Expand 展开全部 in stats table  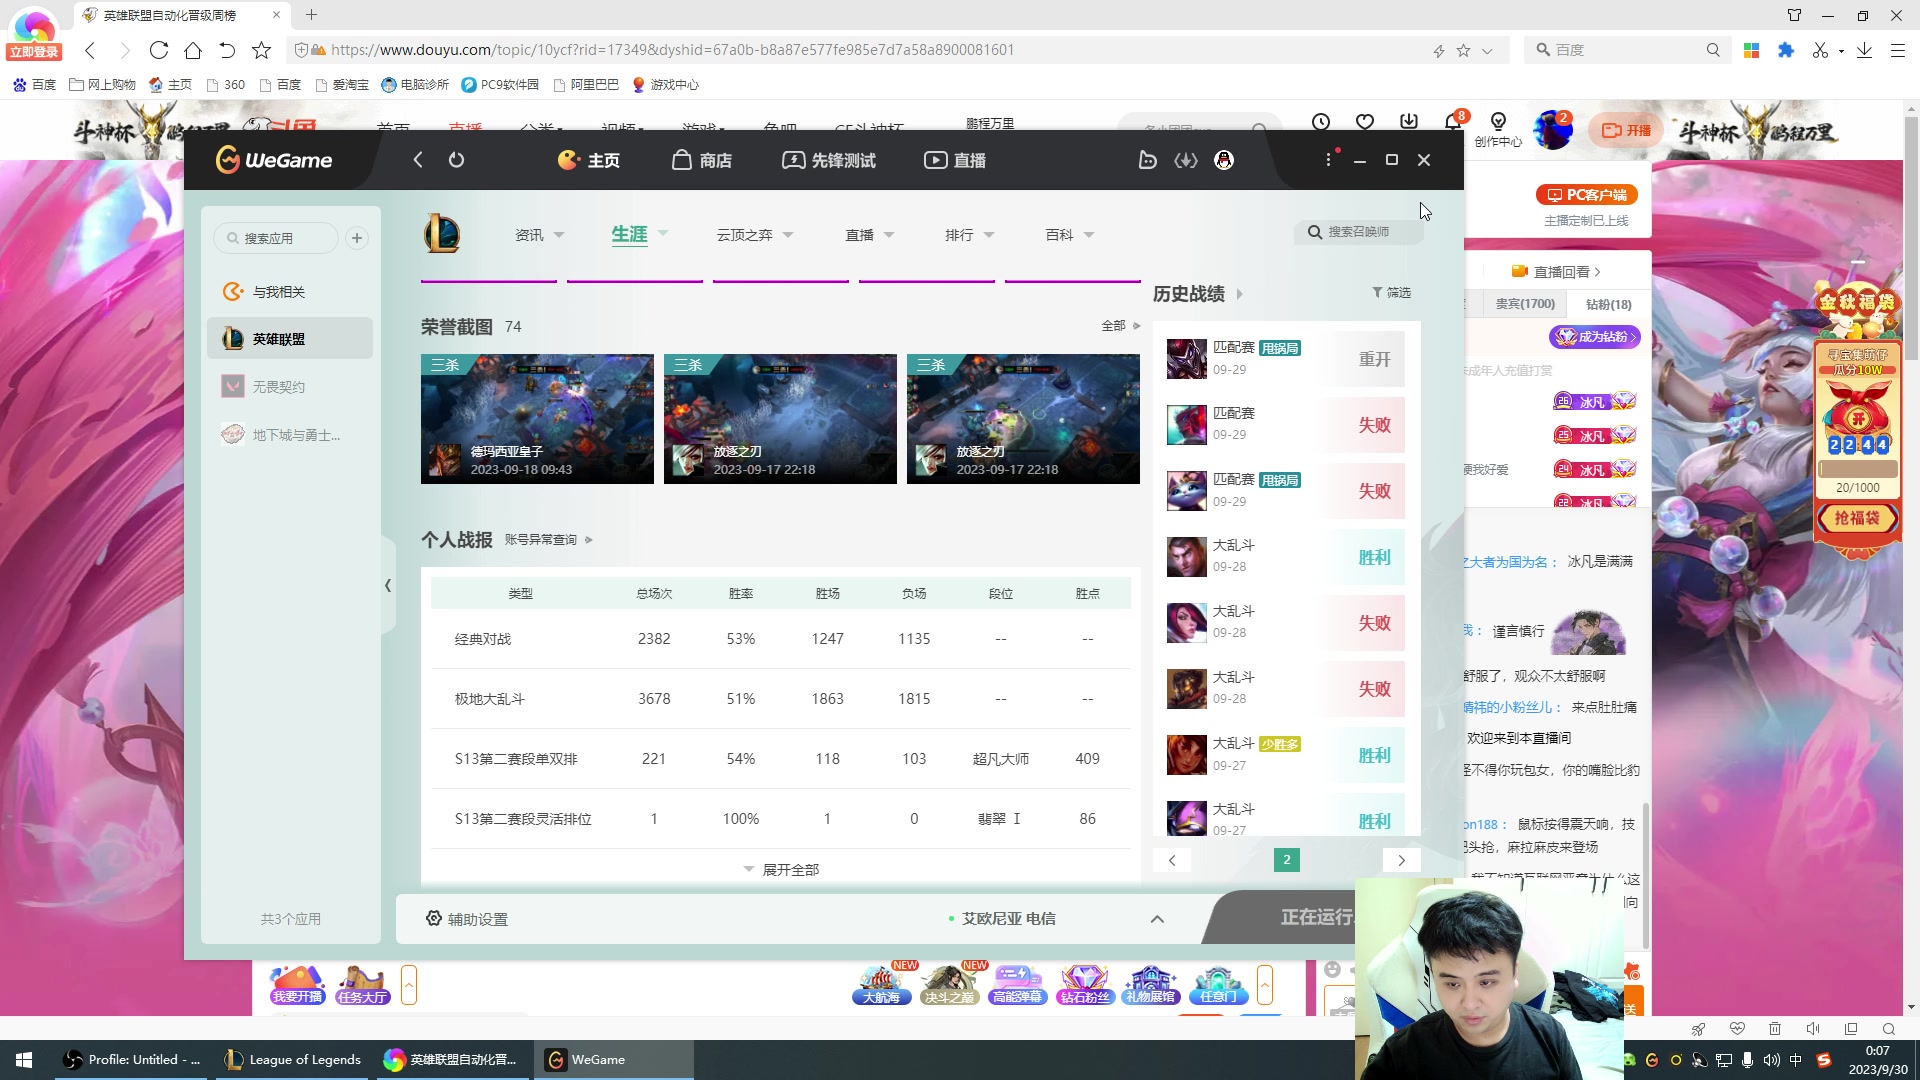click(x=781, y=870)
